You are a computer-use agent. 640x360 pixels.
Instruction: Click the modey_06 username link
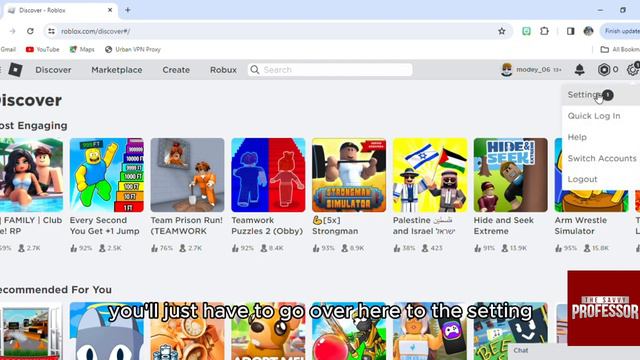(x=533, y=70)
